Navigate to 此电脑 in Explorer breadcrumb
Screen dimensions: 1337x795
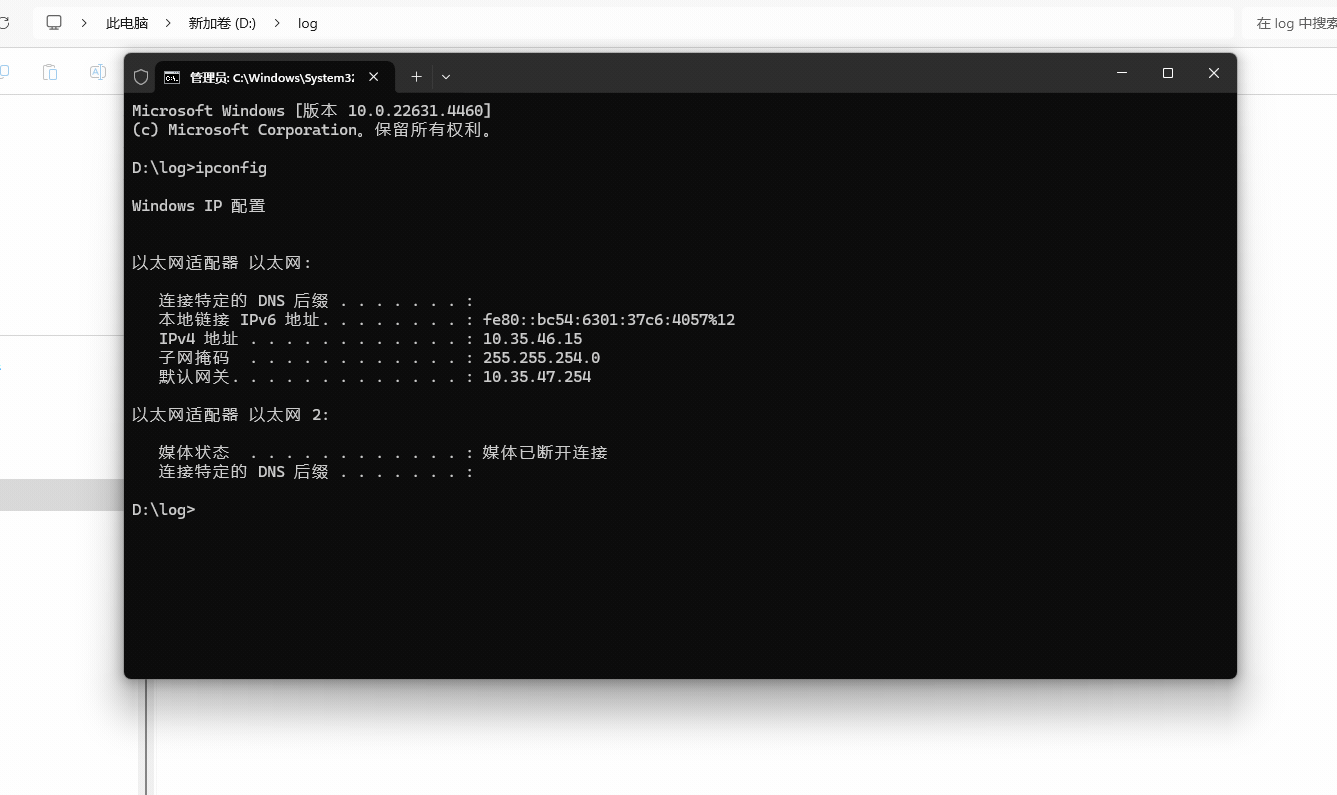127,23
